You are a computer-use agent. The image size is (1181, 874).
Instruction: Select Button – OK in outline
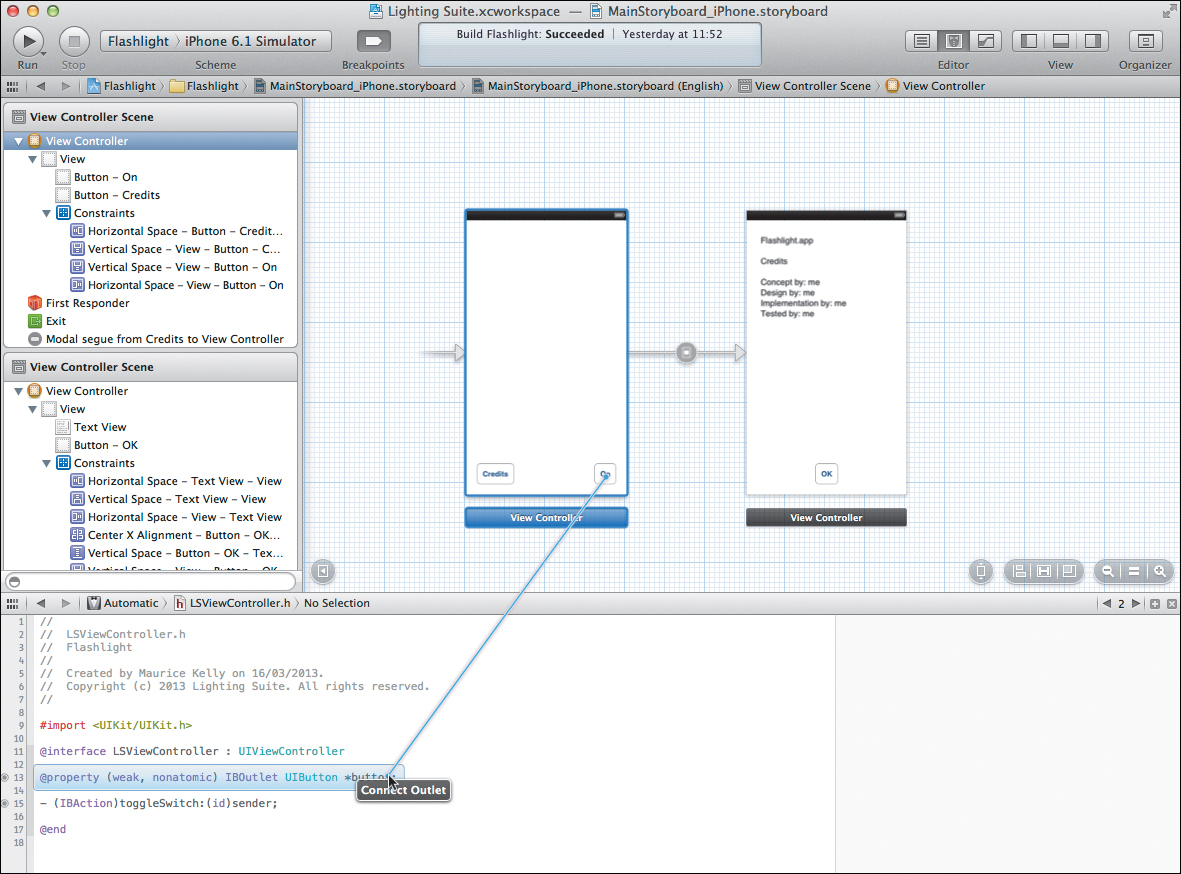(97, 445)
